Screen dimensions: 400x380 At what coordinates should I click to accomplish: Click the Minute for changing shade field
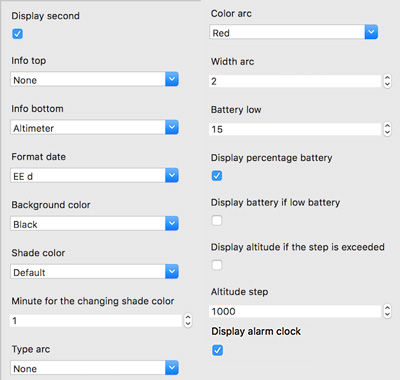pos(96,321)
